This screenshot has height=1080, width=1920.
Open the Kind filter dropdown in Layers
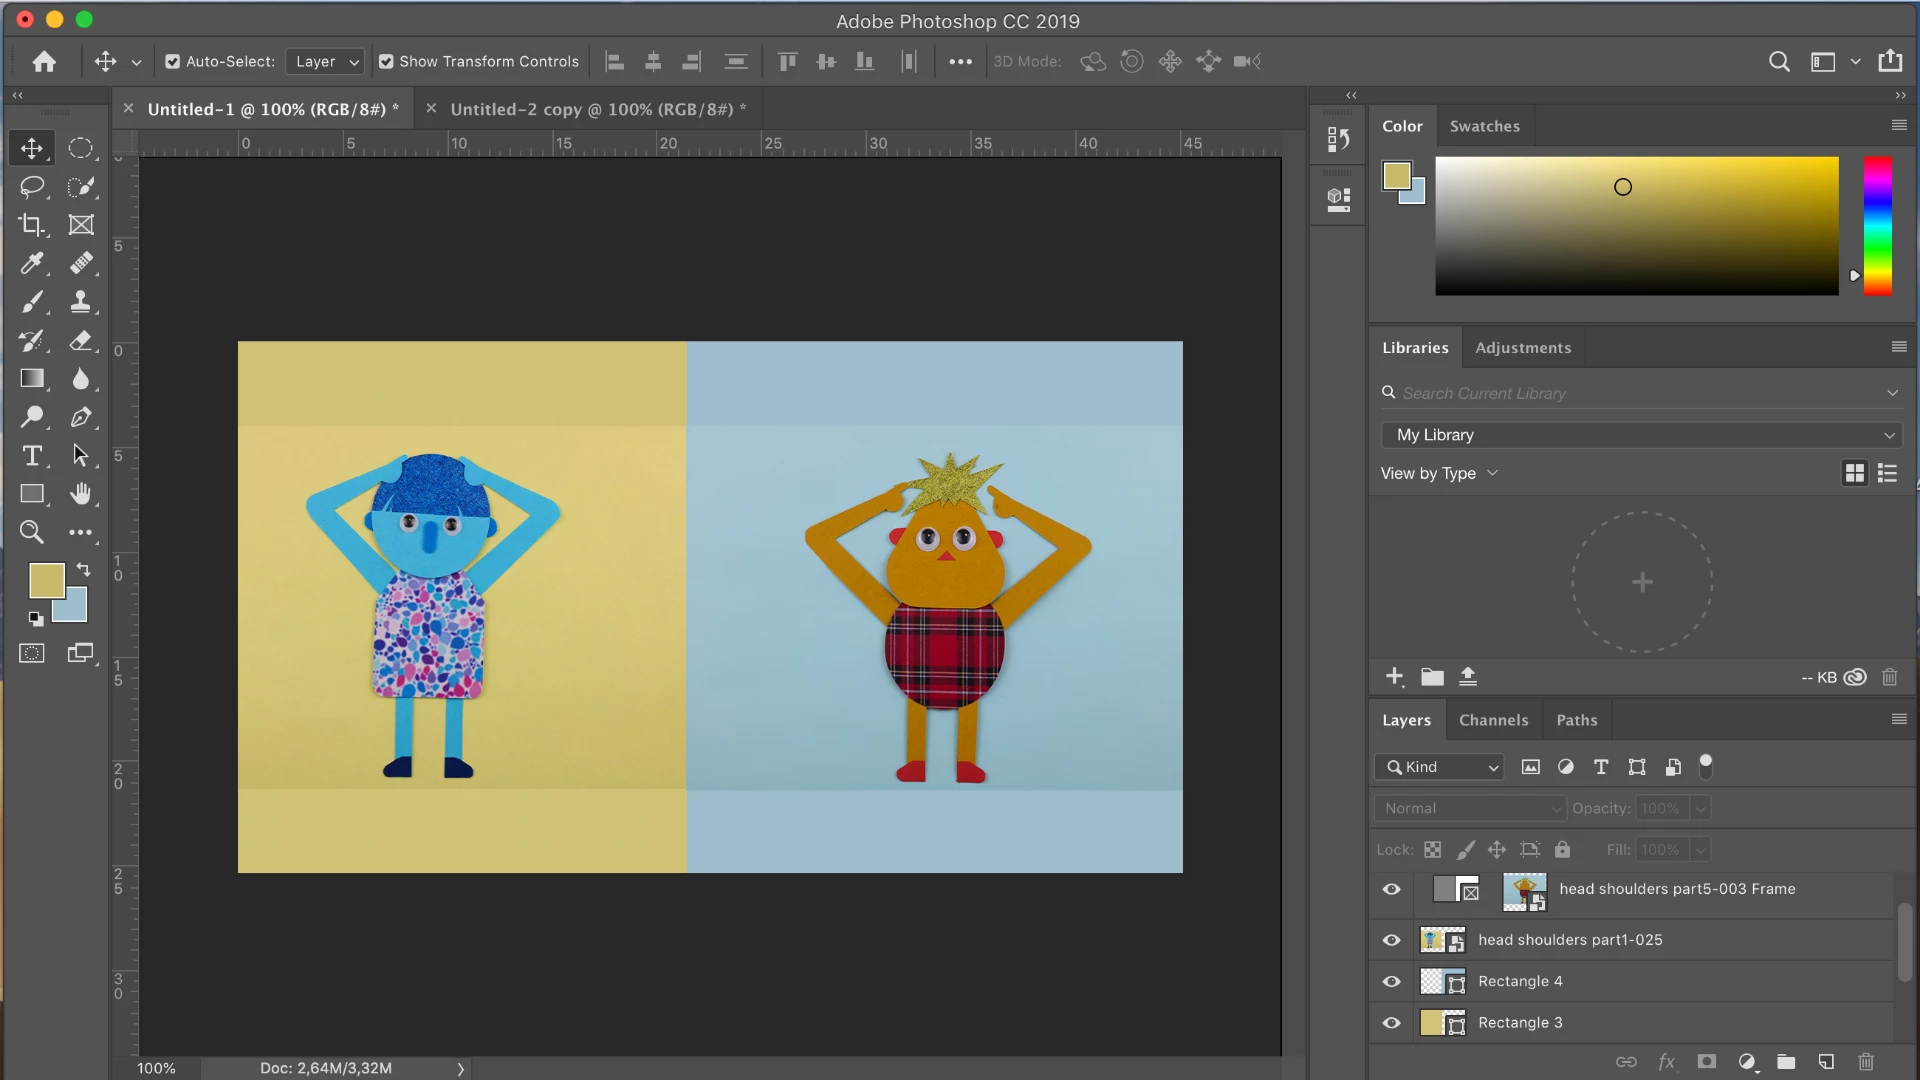(1439, 767)
